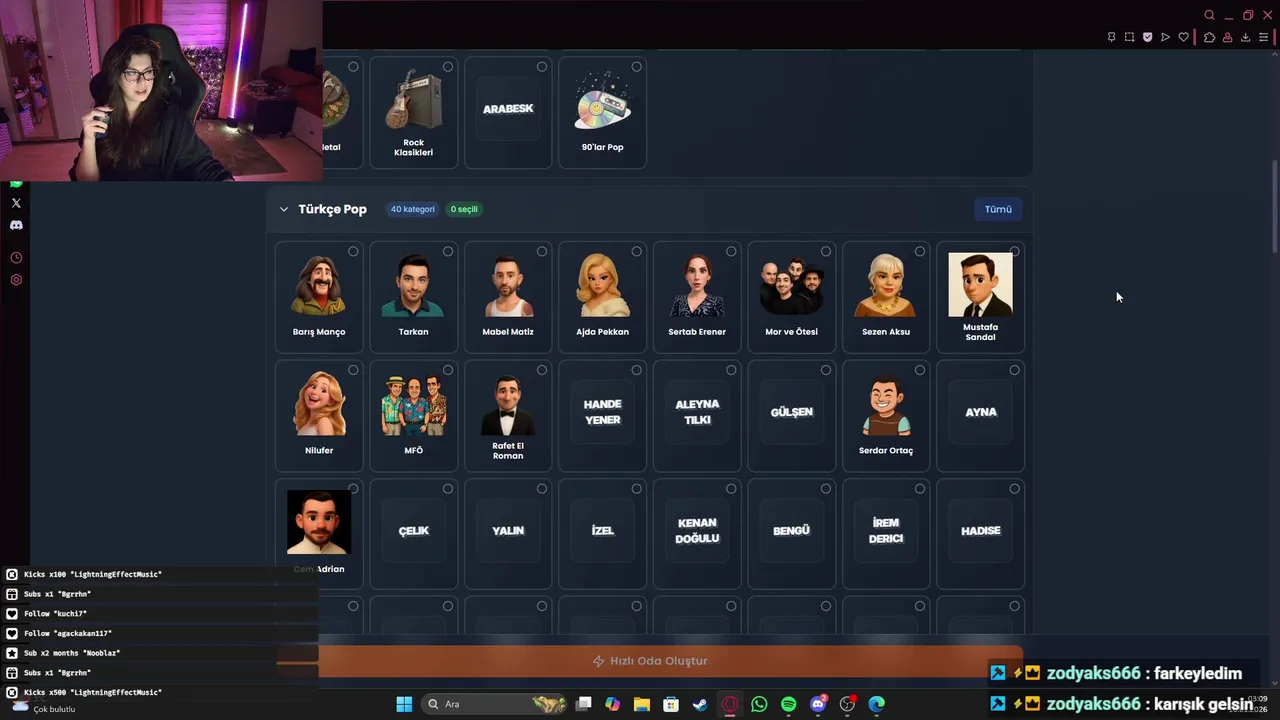The width and height of the screenshot is (1280, 720).
Task: Tick the Ajda Pekkan selection circle
Action: (x=636, y=251)
